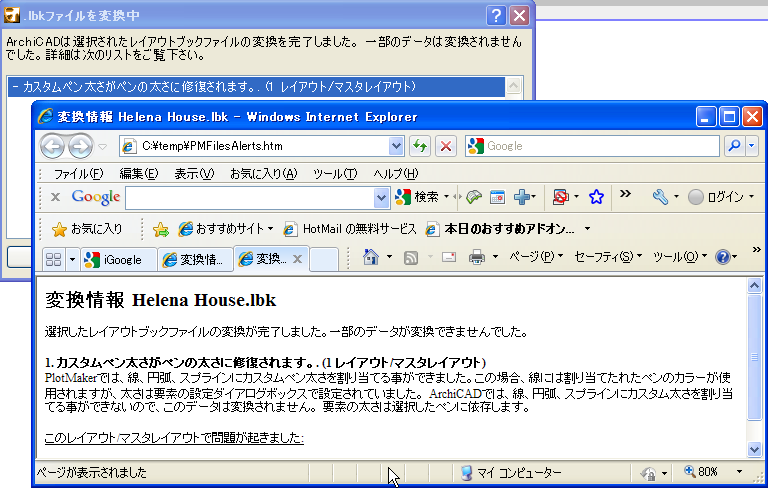The image size is (768, 488).
Task: Click the popup blocker icon on Google Toolbar
Action: coord(560,197)
